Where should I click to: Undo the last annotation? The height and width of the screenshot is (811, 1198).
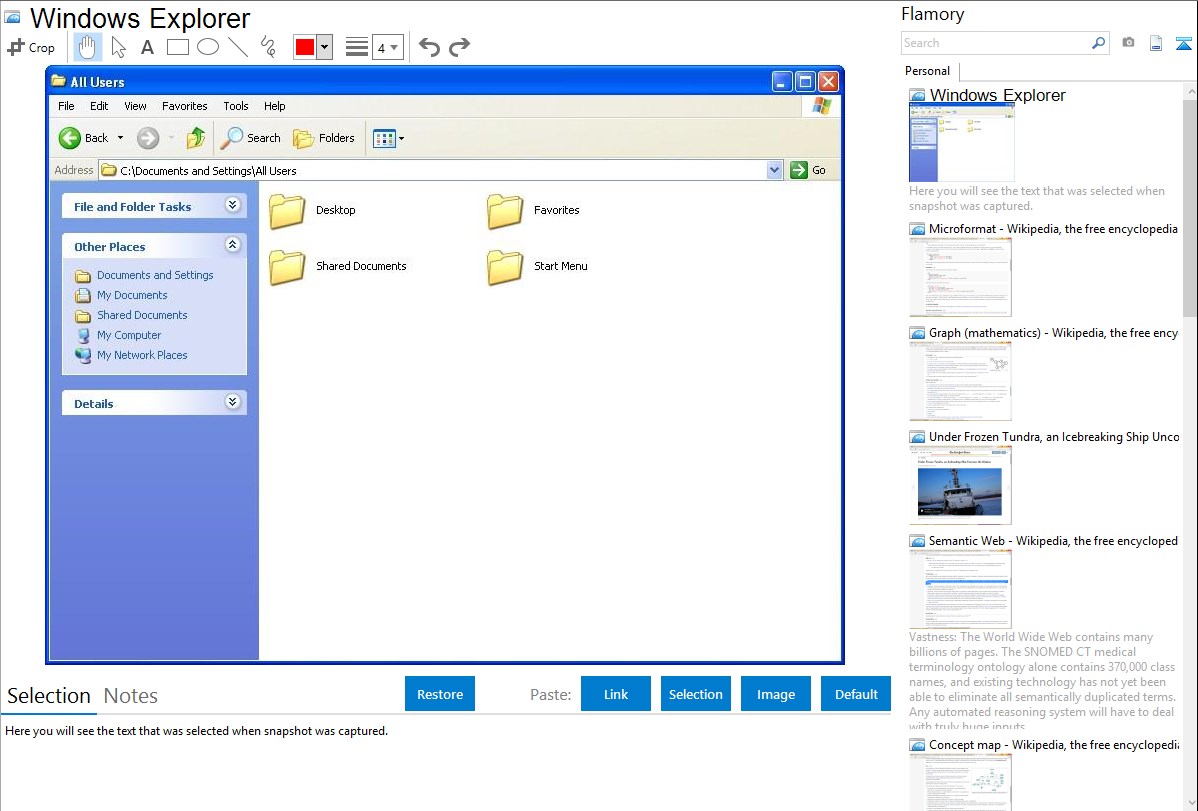[429, 47]
